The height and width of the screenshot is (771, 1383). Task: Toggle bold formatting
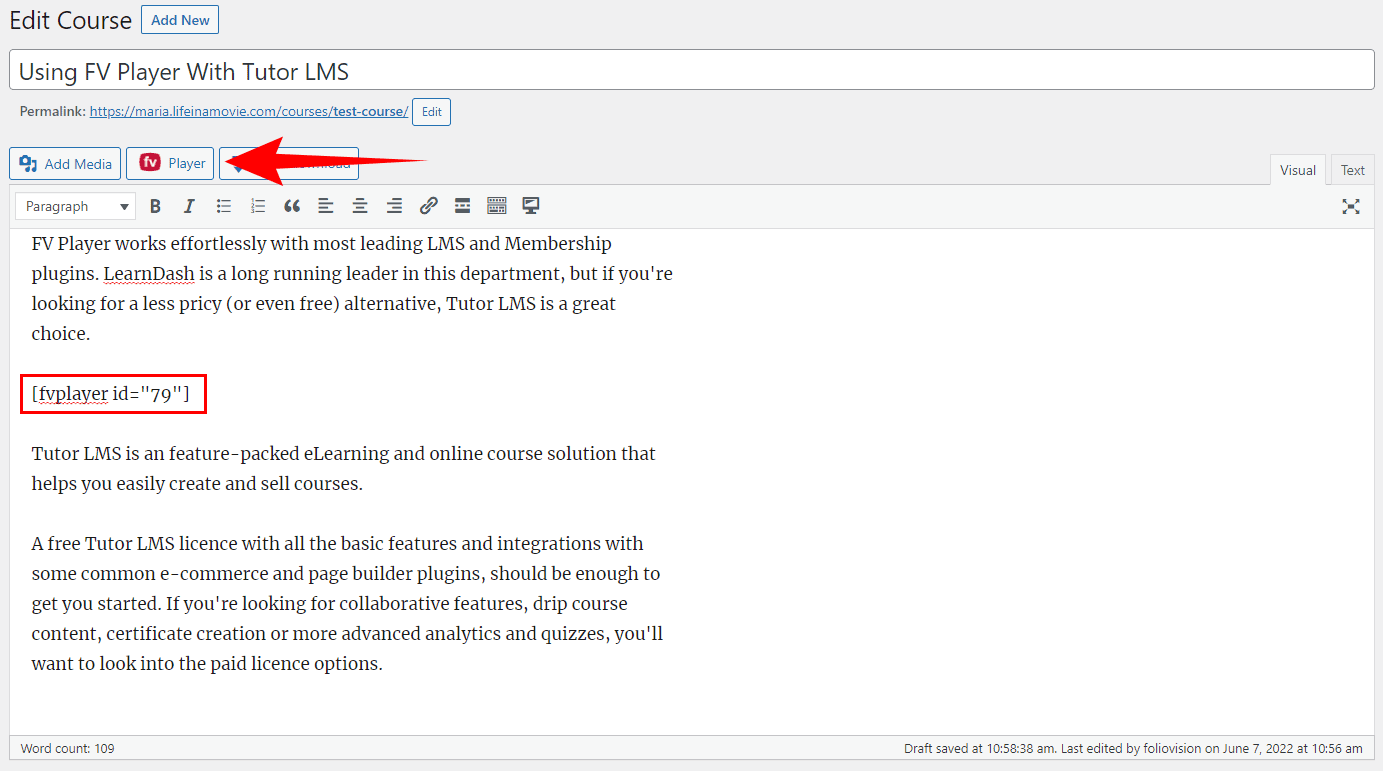(x=155, y=206)
